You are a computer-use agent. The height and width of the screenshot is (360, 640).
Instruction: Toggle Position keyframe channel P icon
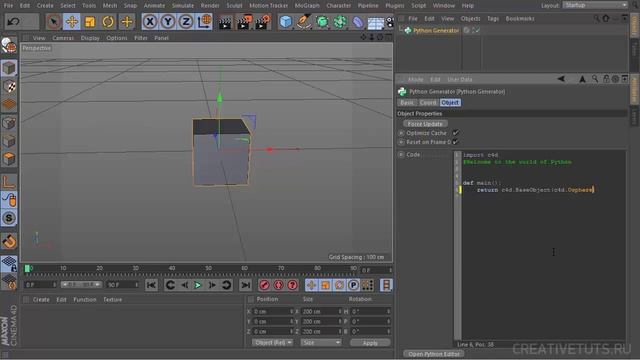pos(353,285)
